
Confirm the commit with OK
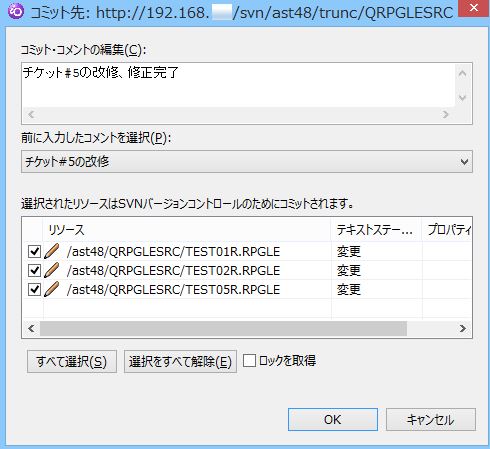point(333,419)
